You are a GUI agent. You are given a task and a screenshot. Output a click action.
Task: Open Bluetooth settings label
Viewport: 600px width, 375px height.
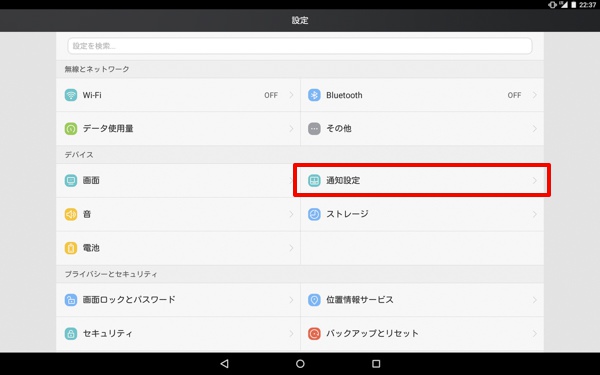point(344,95)
